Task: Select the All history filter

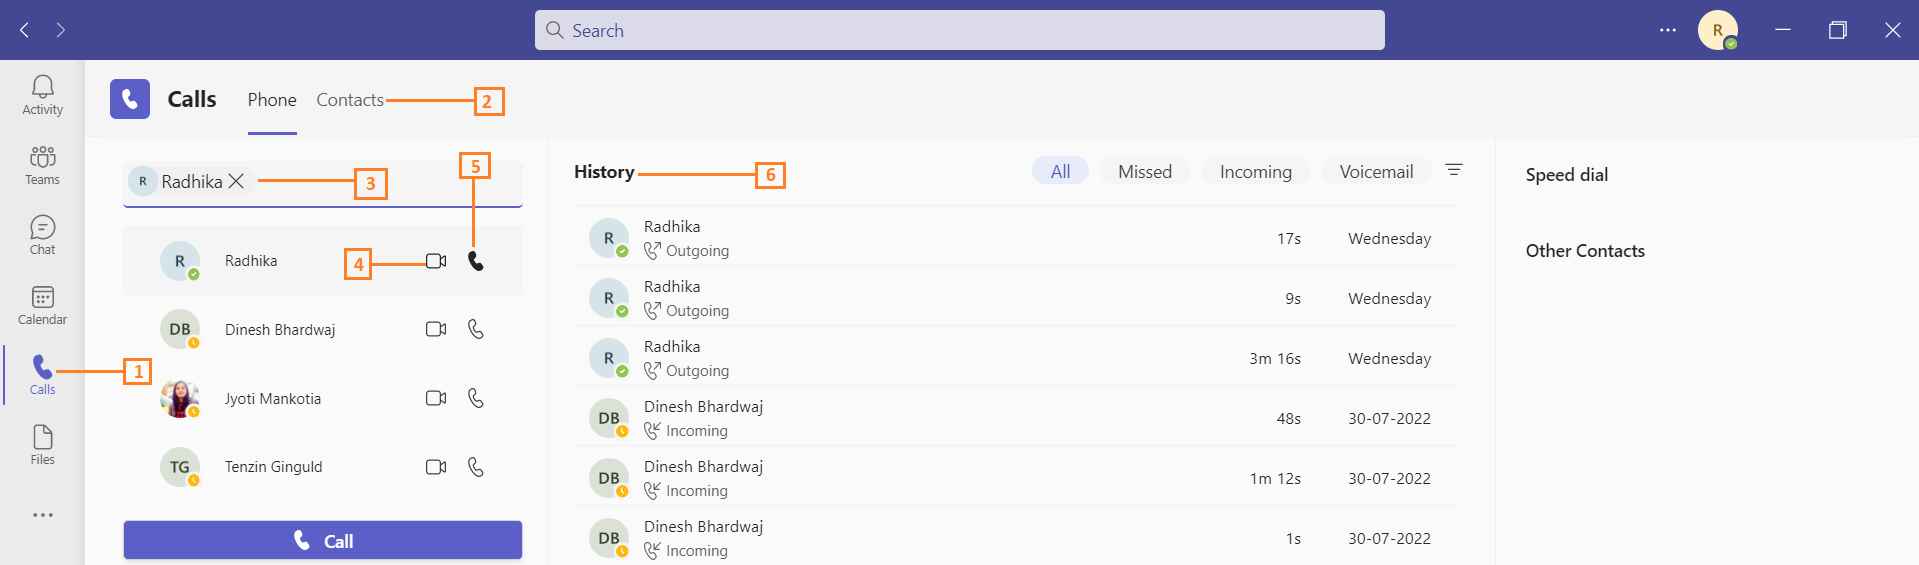Action: click(x=1060, y=171)
